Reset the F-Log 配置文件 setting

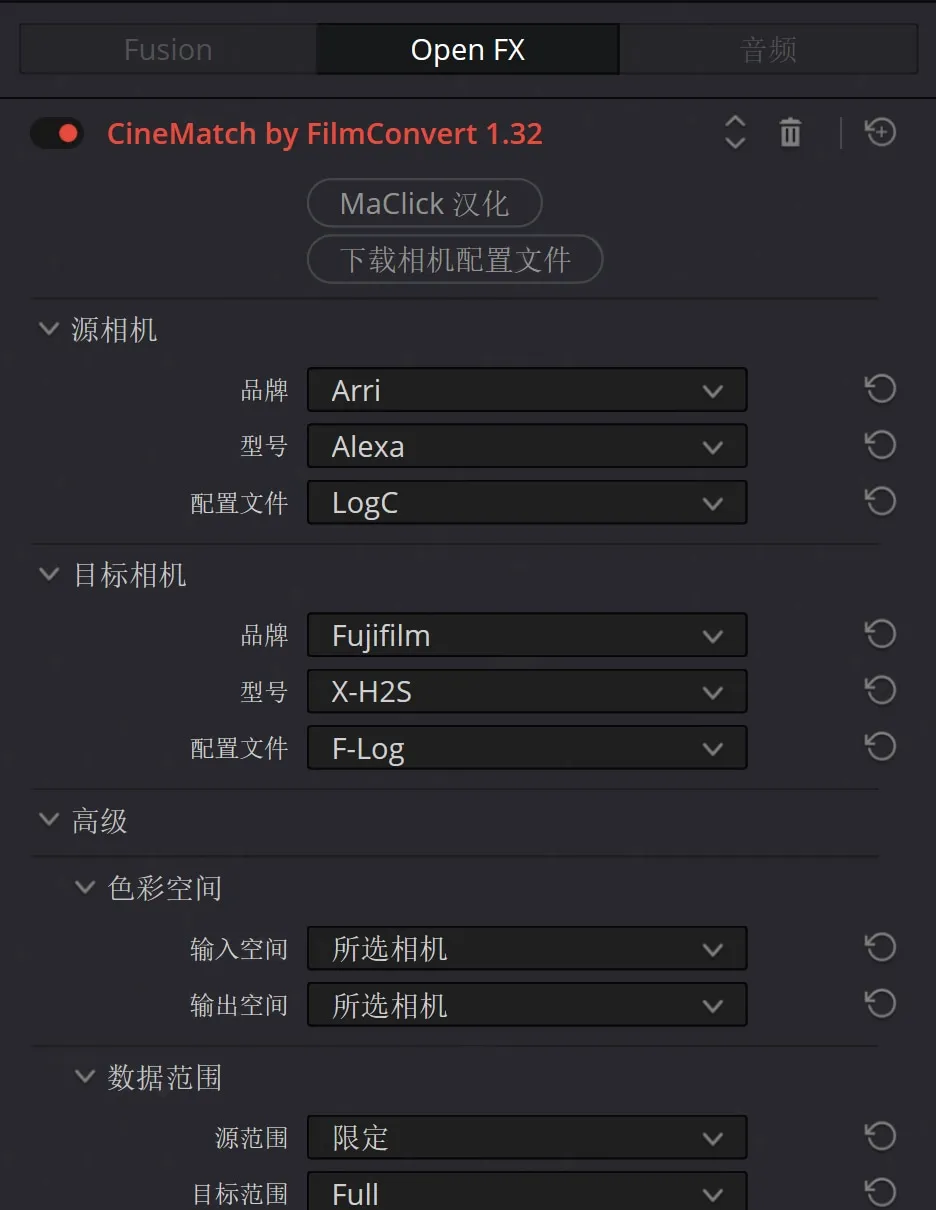(x=880, y=747)
